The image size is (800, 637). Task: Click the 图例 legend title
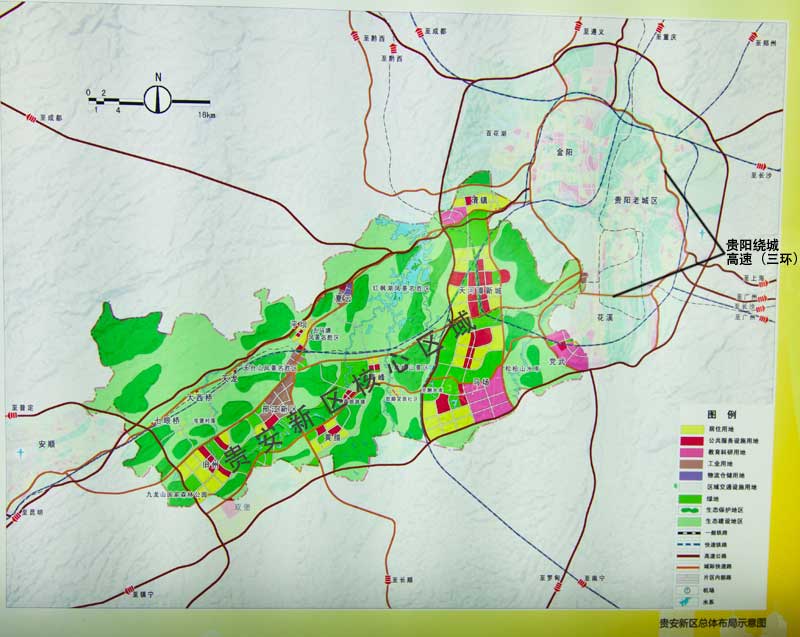tap(721, 413)
